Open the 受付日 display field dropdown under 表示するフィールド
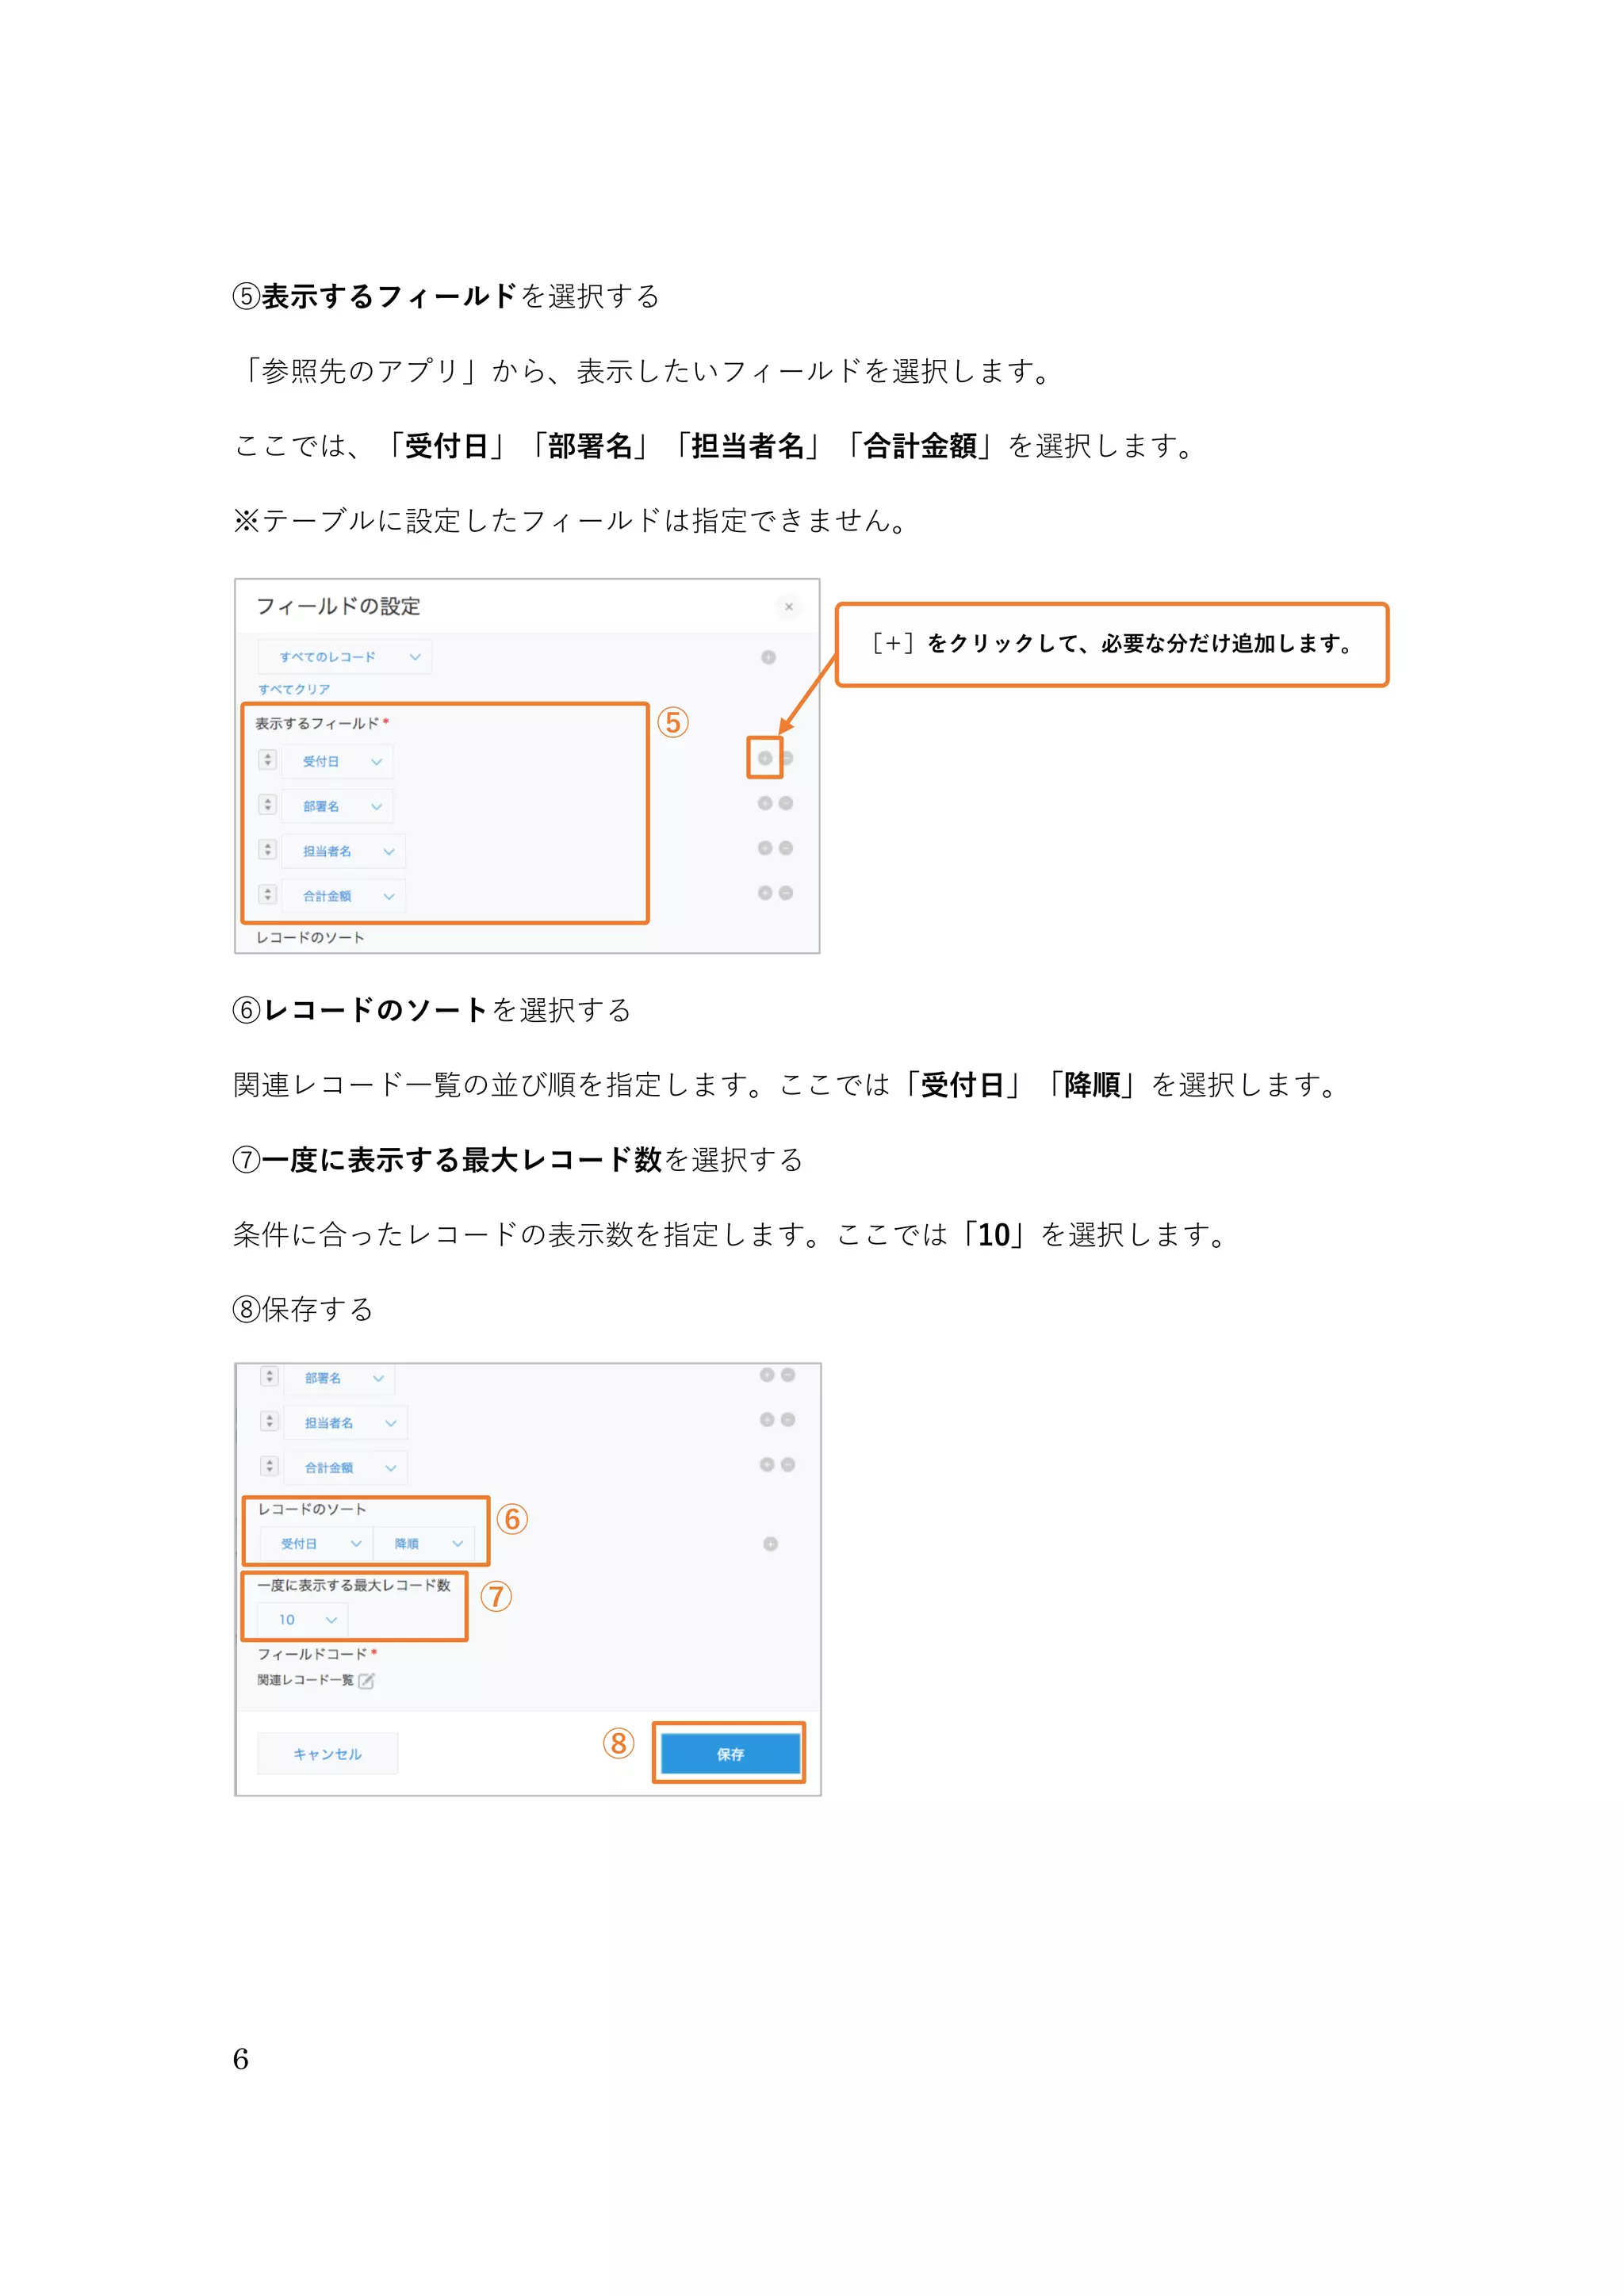 (338, 762)
